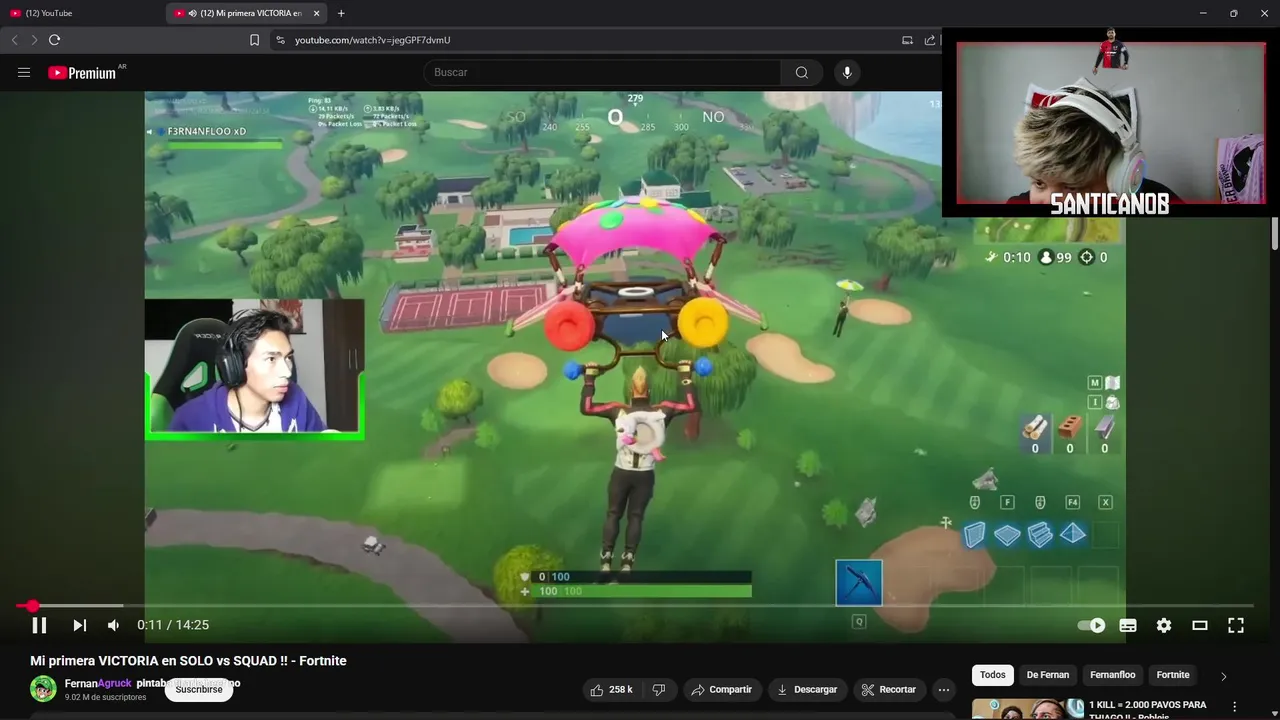Open FernanAgruck channel avatar

[x=43, y=689]
